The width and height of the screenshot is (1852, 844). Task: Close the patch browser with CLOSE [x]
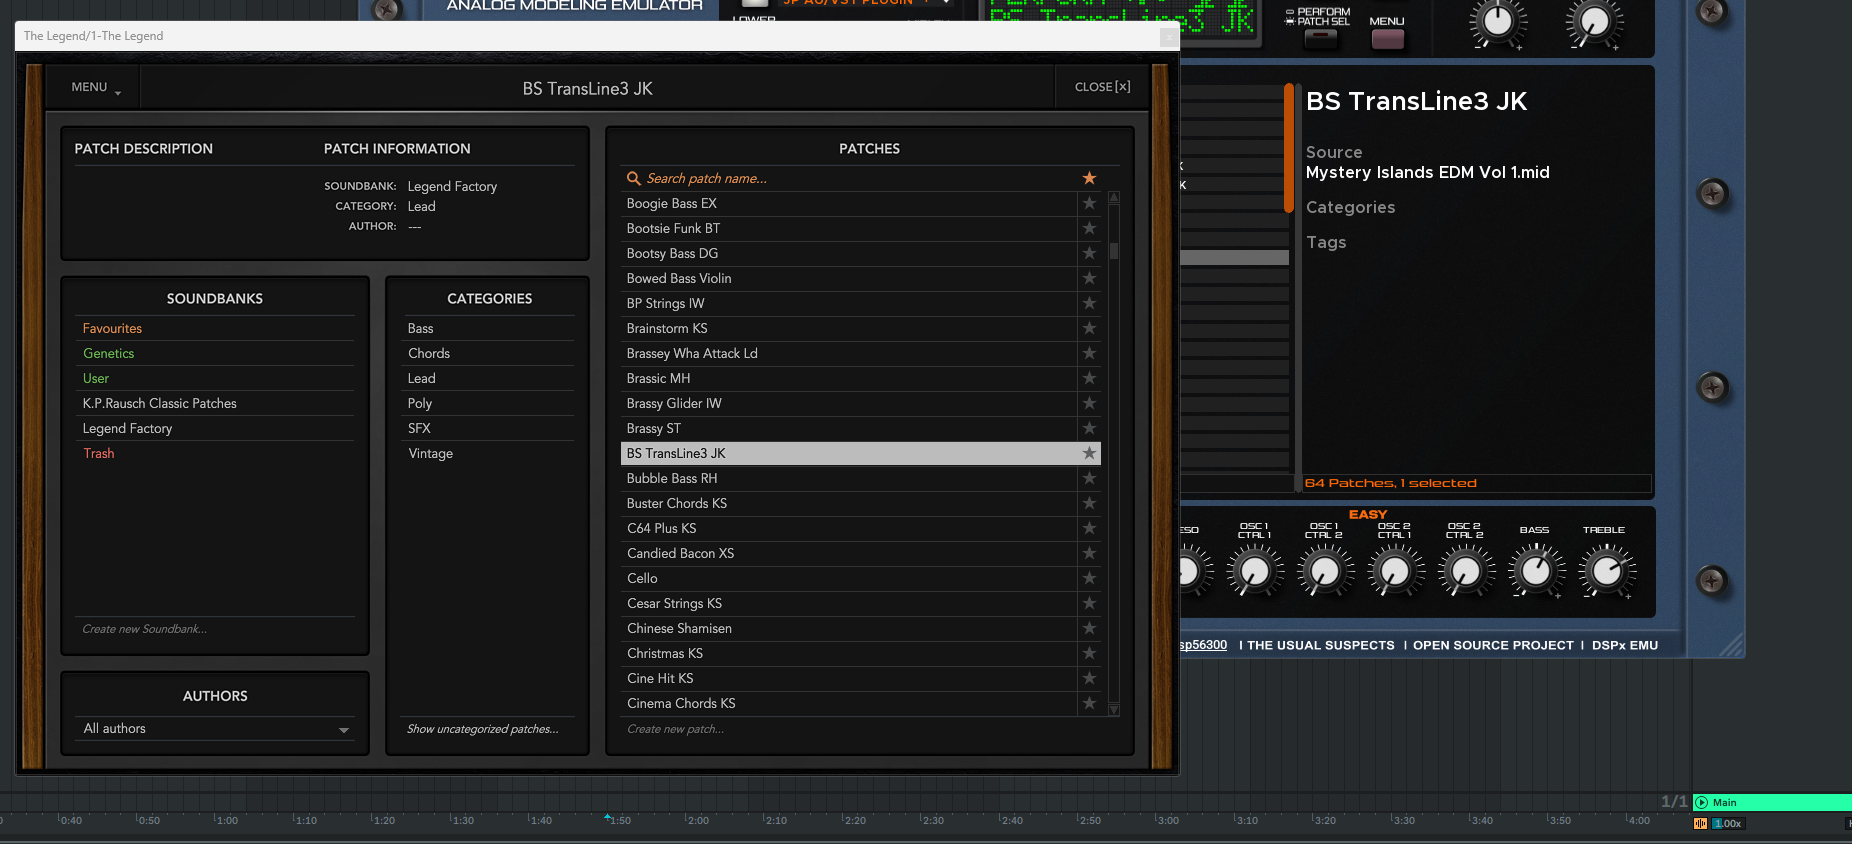(1103, 87)
